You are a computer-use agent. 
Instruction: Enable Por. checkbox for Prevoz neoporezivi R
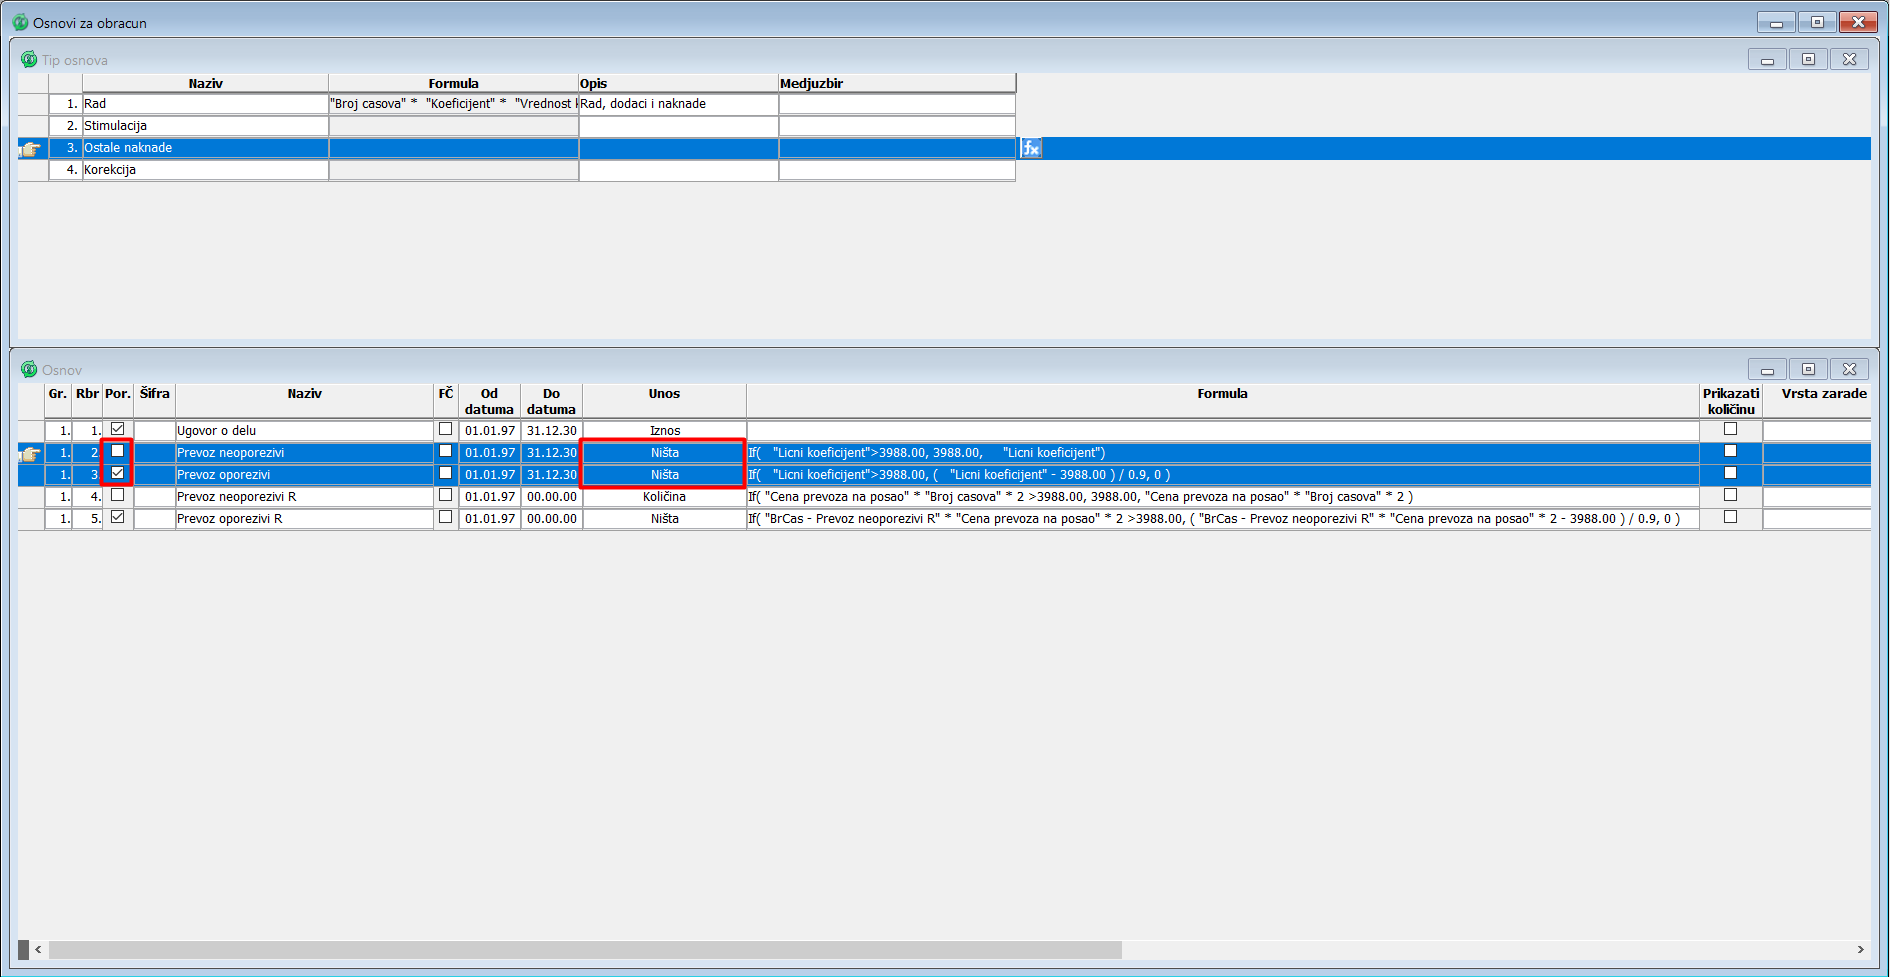click(x=118, y=496)
